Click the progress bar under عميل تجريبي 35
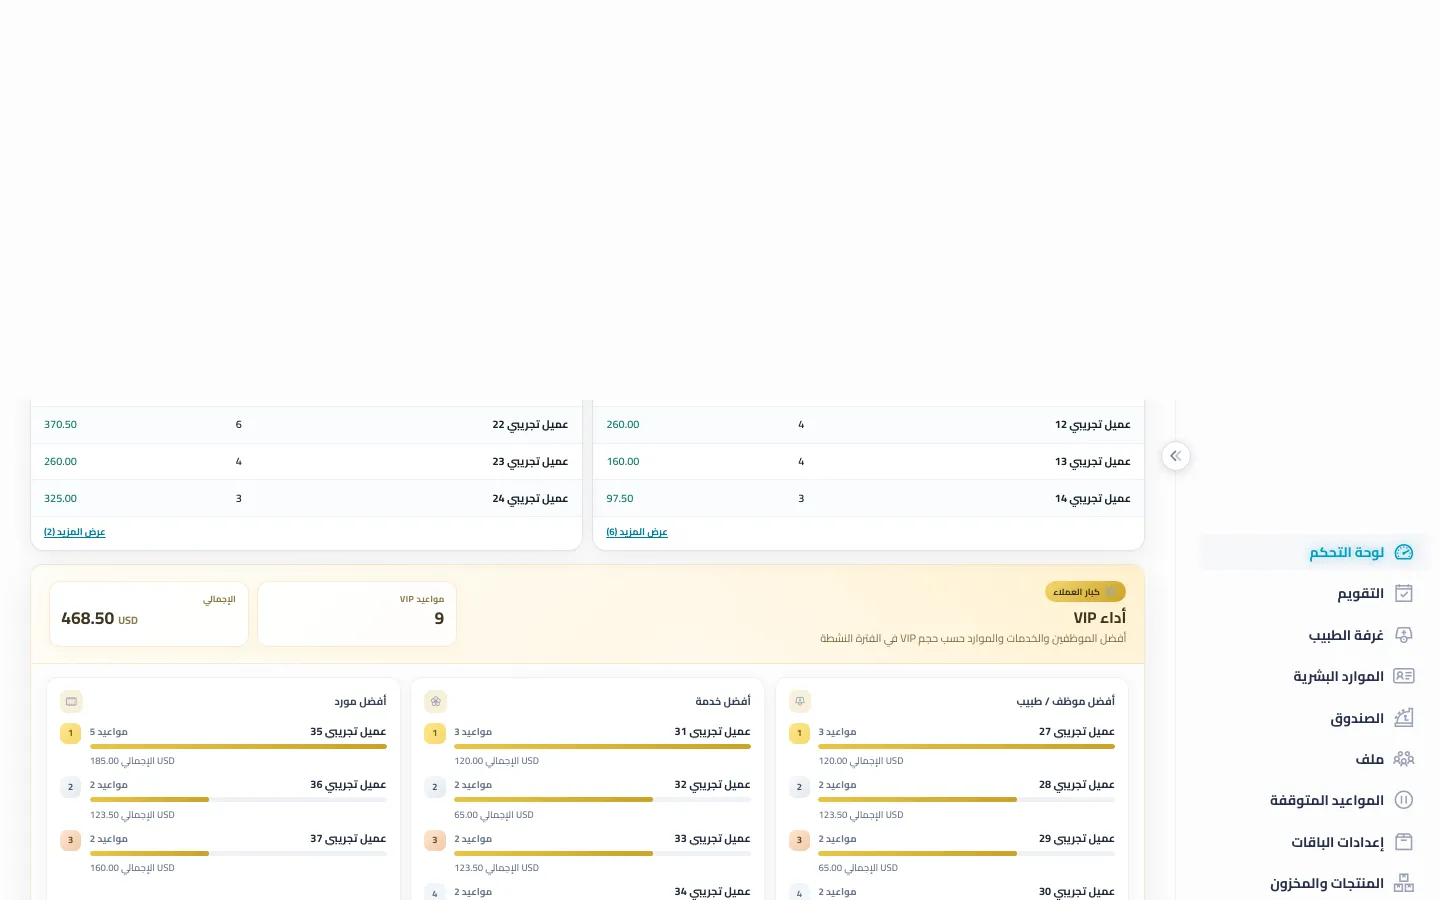The width and height of the screenshot is (1440, 900). [x=238, y=746]
